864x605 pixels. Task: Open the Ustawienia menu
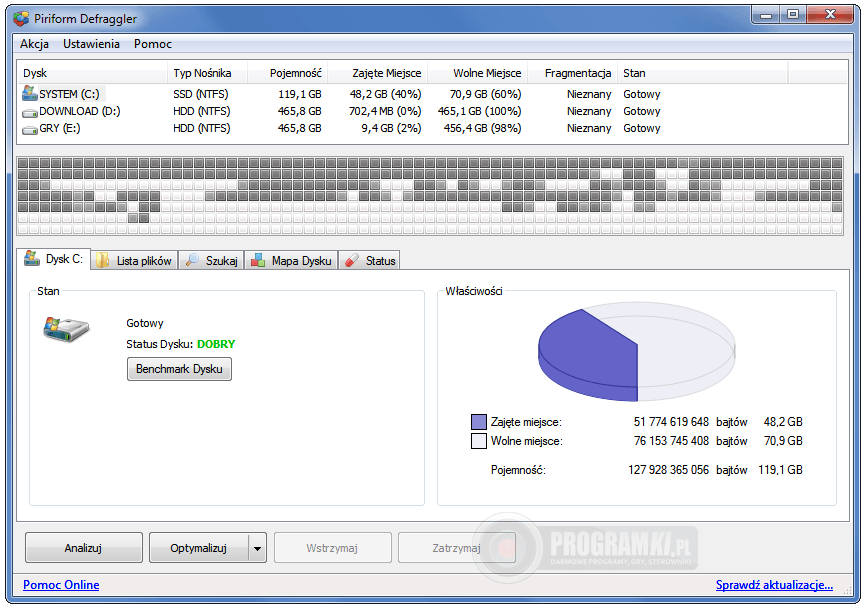pyautogui.click(x=91, y=44)
